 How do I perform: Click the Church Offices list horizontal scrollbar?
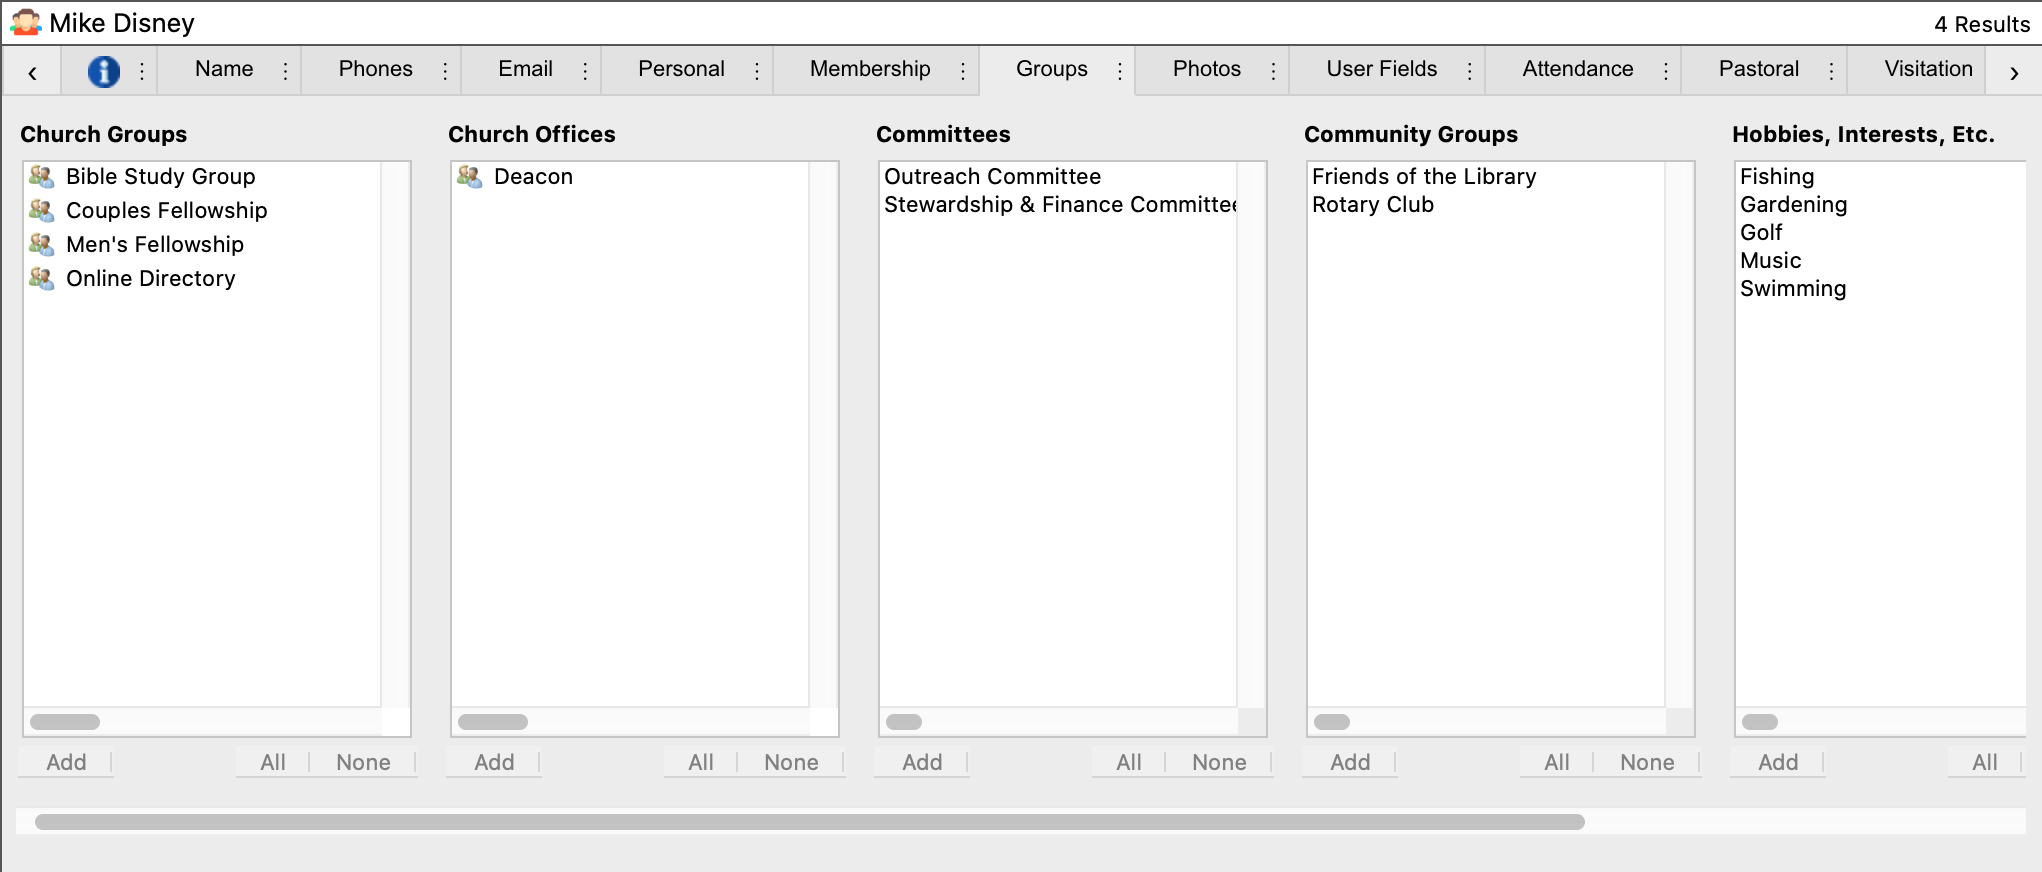493,722
